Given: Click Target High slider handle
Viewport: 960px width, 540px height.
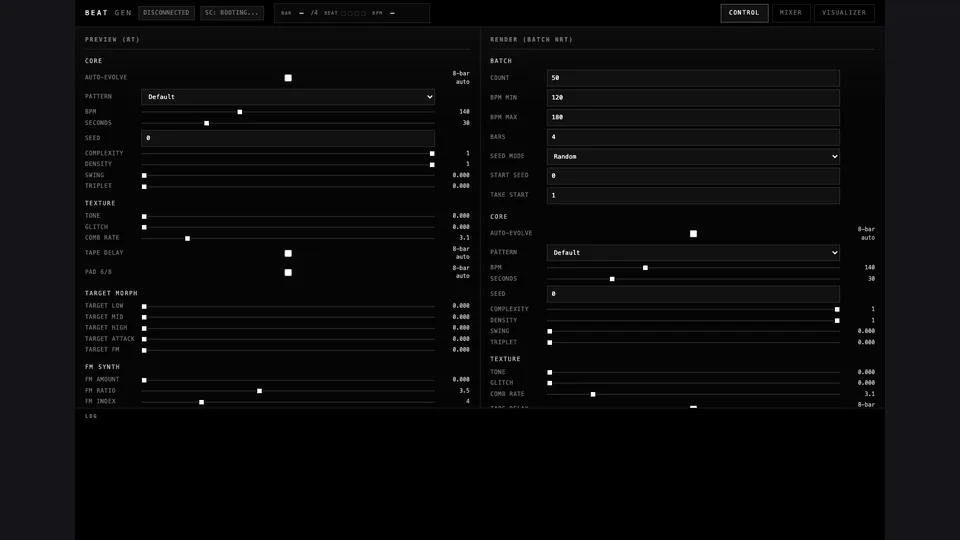Looking at the screenshot, I should [144, 328].
